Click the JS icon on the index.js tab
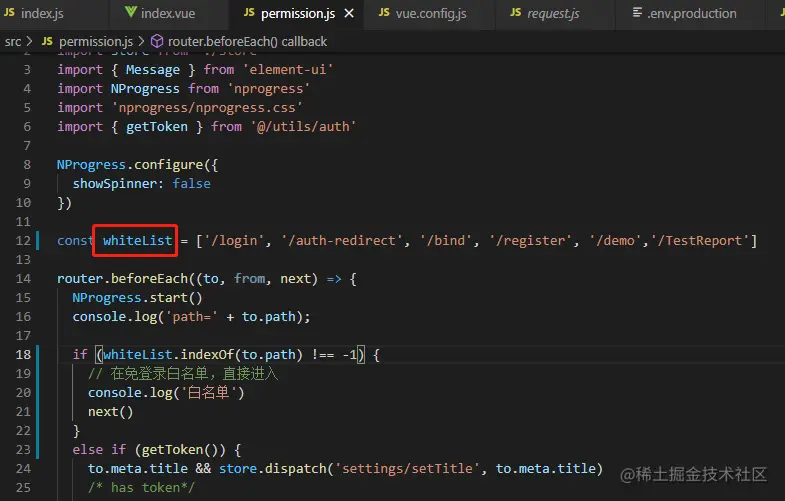The width and height of the screenshot is (785, 501). 10,12
